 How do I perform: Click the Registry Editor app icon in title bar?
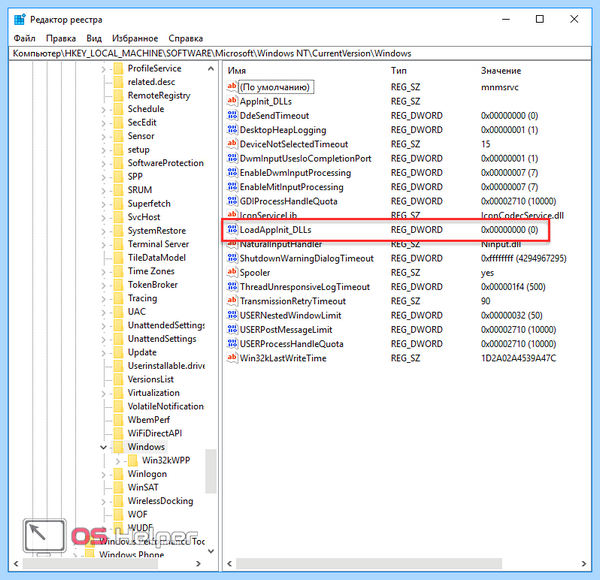pos(20,19)
